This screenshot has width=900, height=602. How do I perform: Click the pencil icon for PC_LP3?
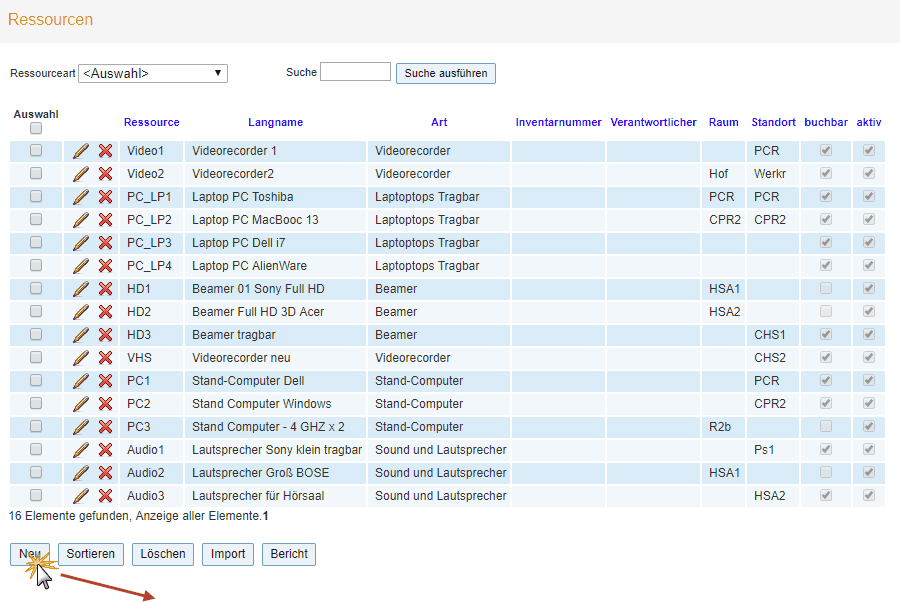coord(81,243)
